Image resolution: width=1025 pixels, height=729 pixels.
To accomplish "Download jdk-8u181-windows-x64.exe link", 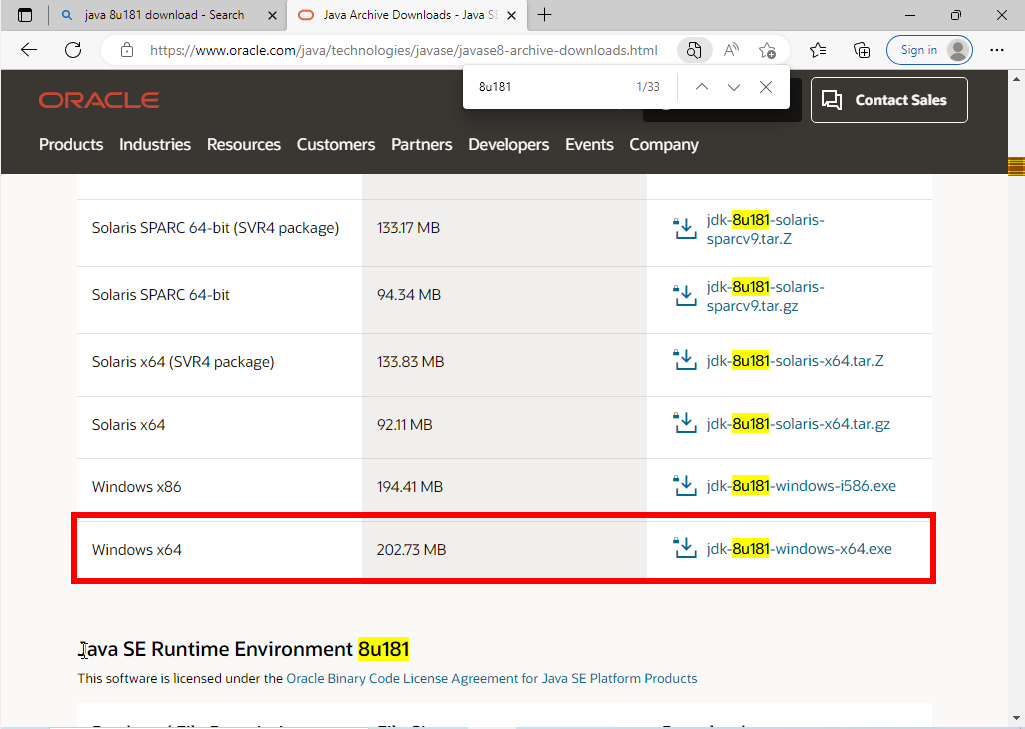I will tap(799, 549).
